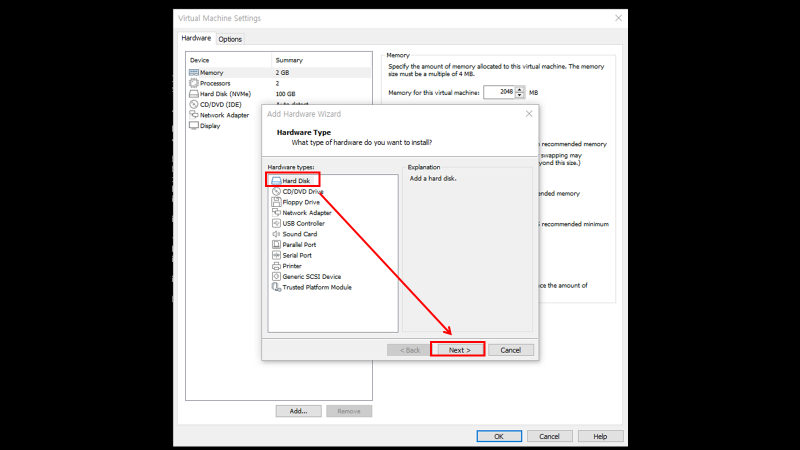Screen dimensions: 800x450
Task: Increase memory with the stepper up arrow
Action: pos(520,89)
